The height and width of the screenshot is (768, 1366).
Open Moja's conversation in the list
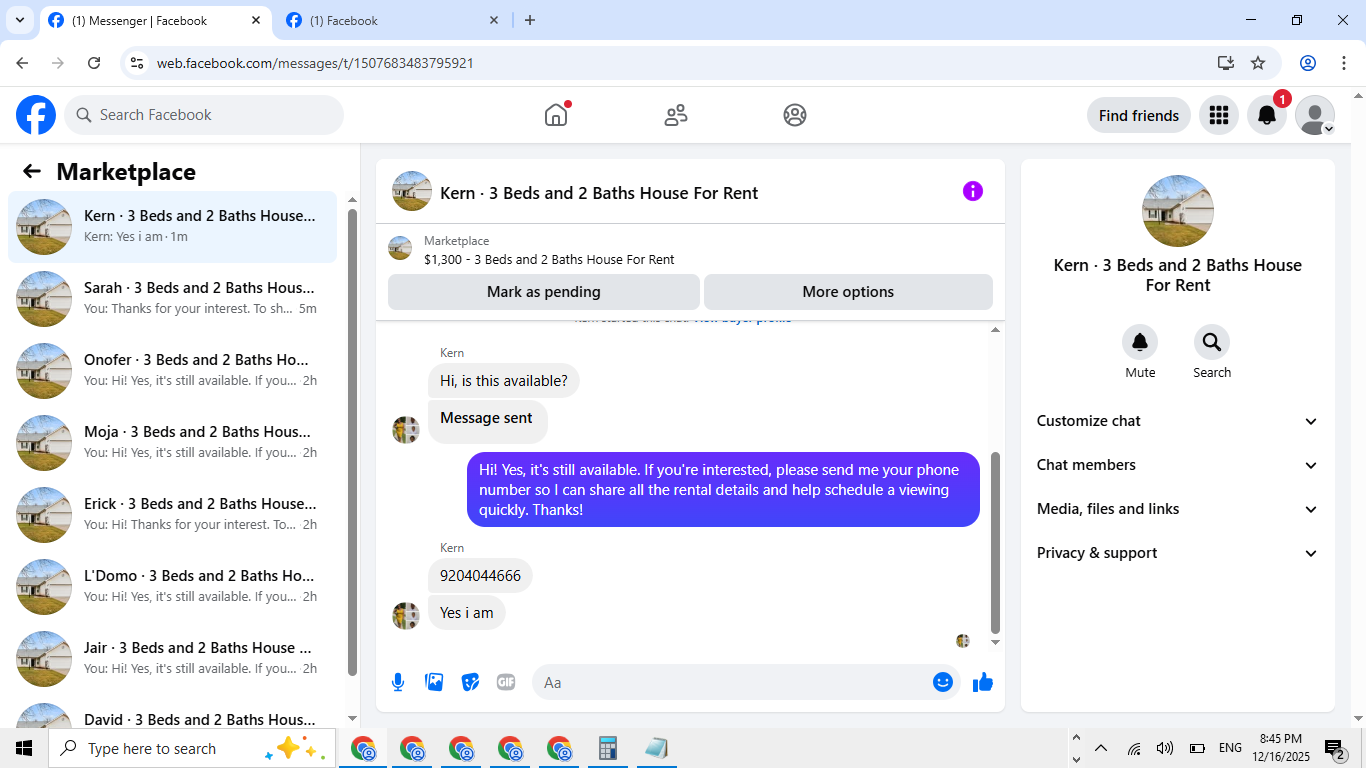[172, 443]
